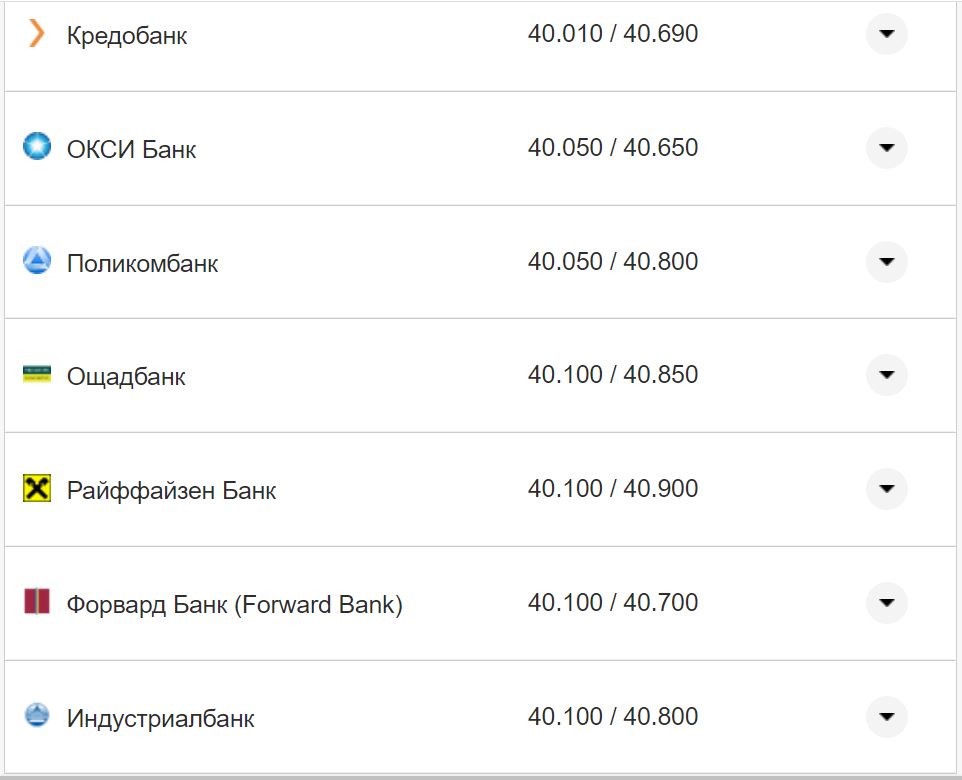This screenshot has width=962, height=780.
Task: Open the Ощадбанк dropdown arrow
Action: (886, 375)
